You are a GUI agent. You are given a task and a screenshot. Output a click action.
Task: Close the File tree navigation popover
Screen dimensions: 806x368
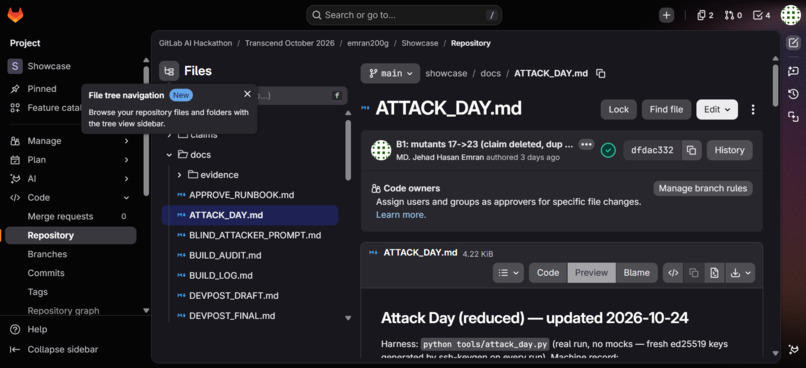coord(247,94)
